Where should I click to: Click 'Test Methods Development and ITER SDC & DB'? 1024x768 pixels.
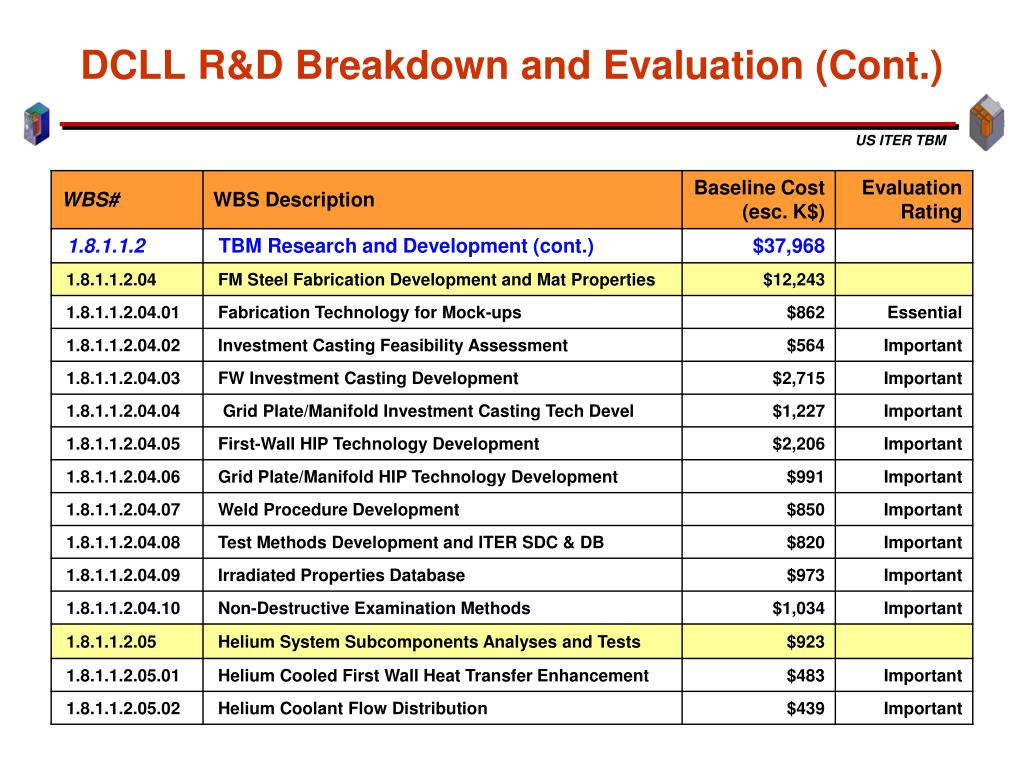[411, 543]
